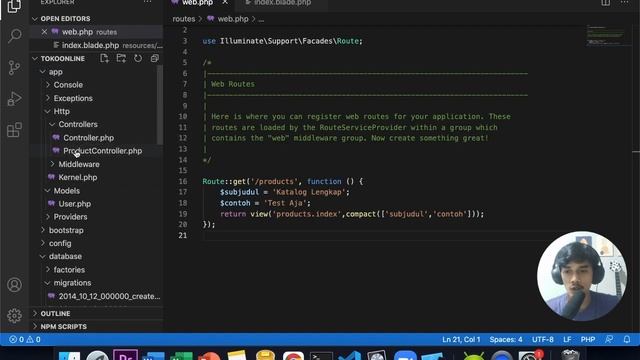Change encoding via UTF-8
Viewport: 640px width, 360px height.
click(x=542, y=340)
